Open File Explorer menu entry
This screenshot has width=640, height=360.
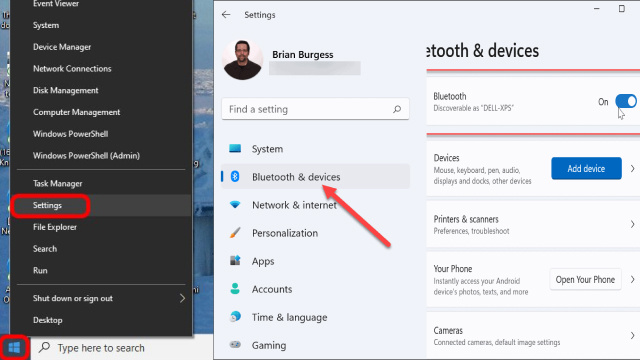[x=55, y=227]
